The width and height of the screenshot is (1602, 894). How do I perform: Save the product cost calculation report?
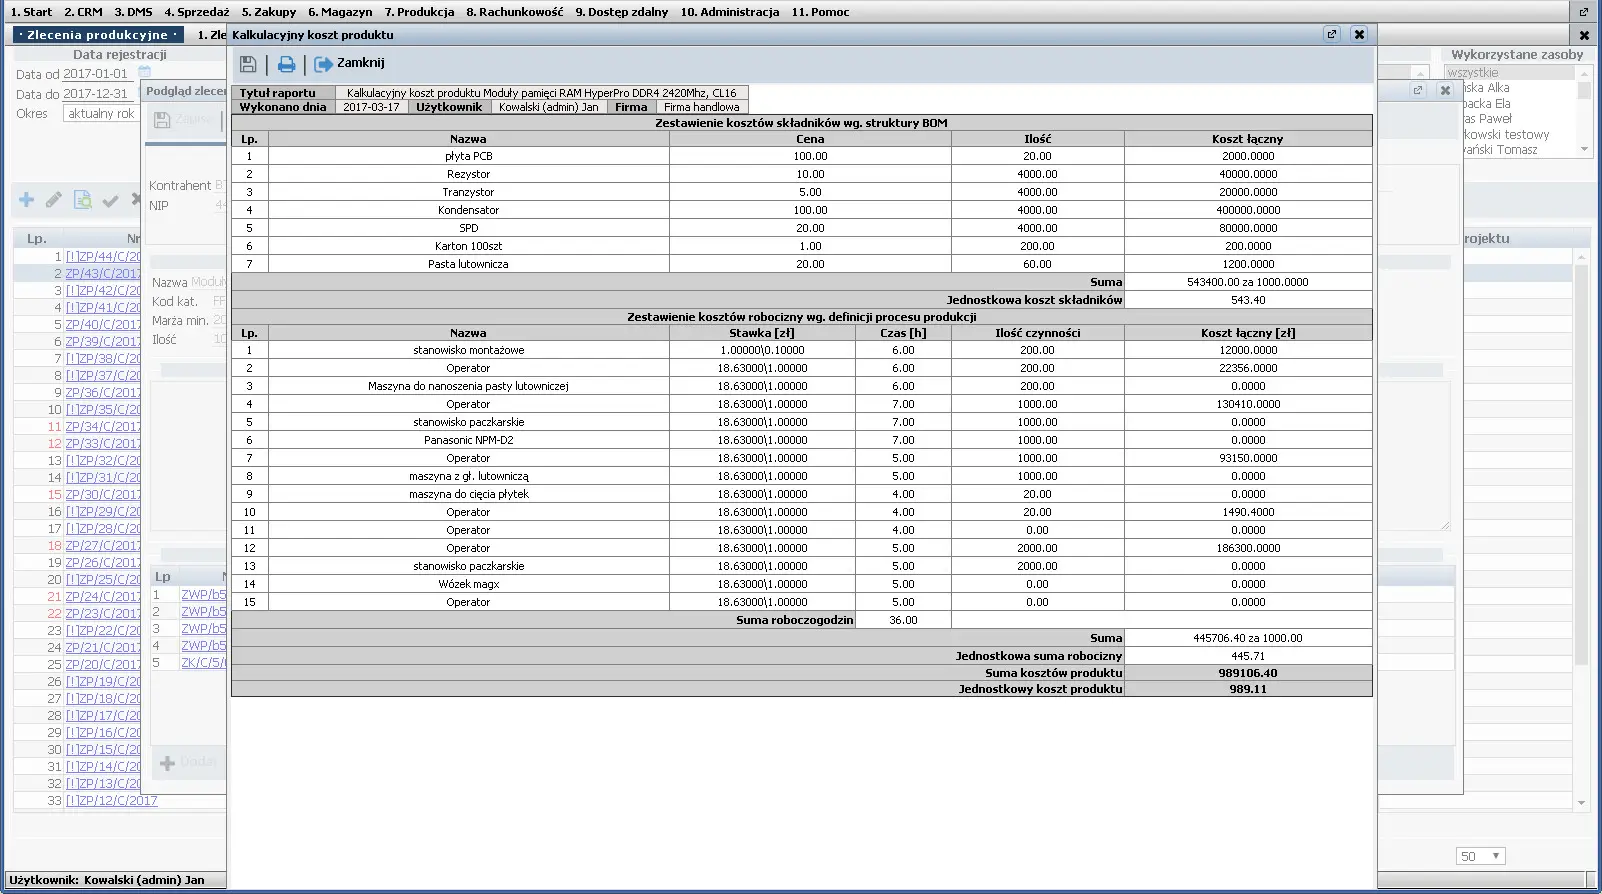coord(248,64)
